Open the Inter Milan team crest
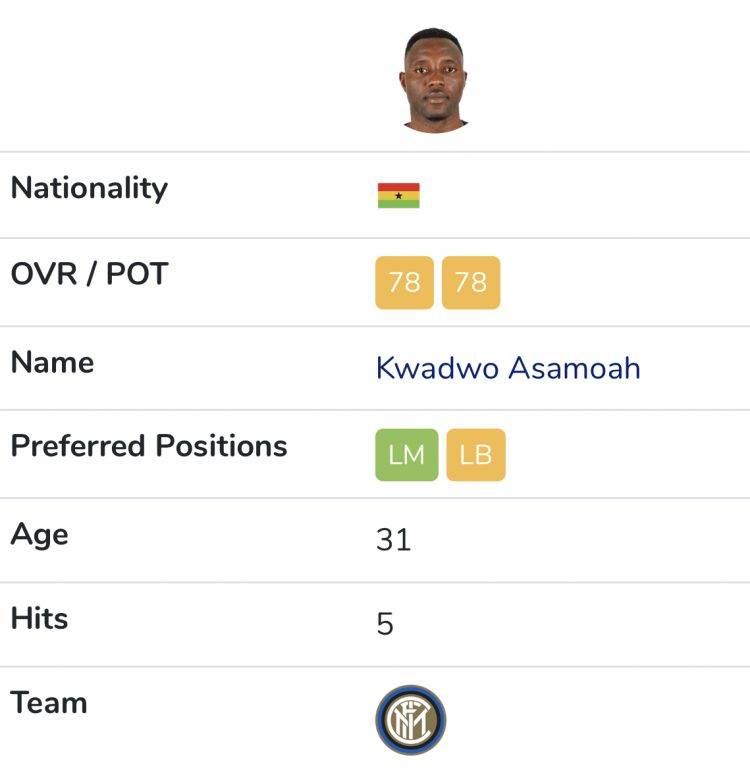This screenshot has width=750, height=773. point(410,720)
